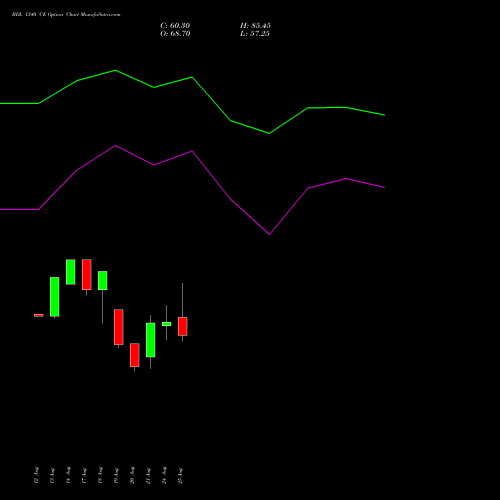The height and width of the screenshot is (500, 500).
Task: Click the "12 Aug" date axis label
Action: coord(36,475)
